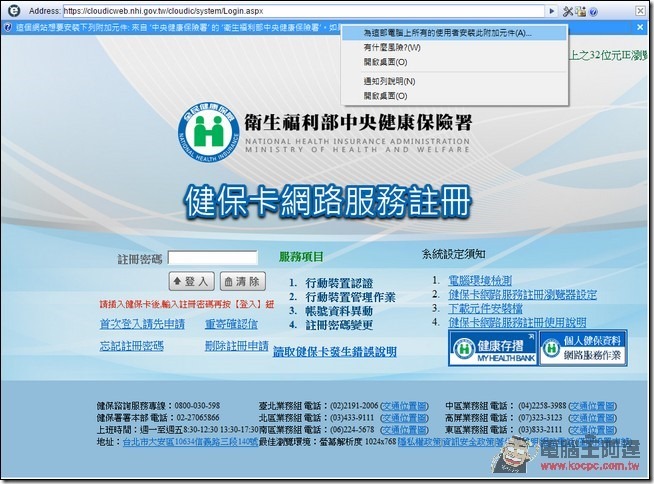The image size is (654, 484).
Task: Focus the 註冊密碼 password field
Action: tap(213, 258)
